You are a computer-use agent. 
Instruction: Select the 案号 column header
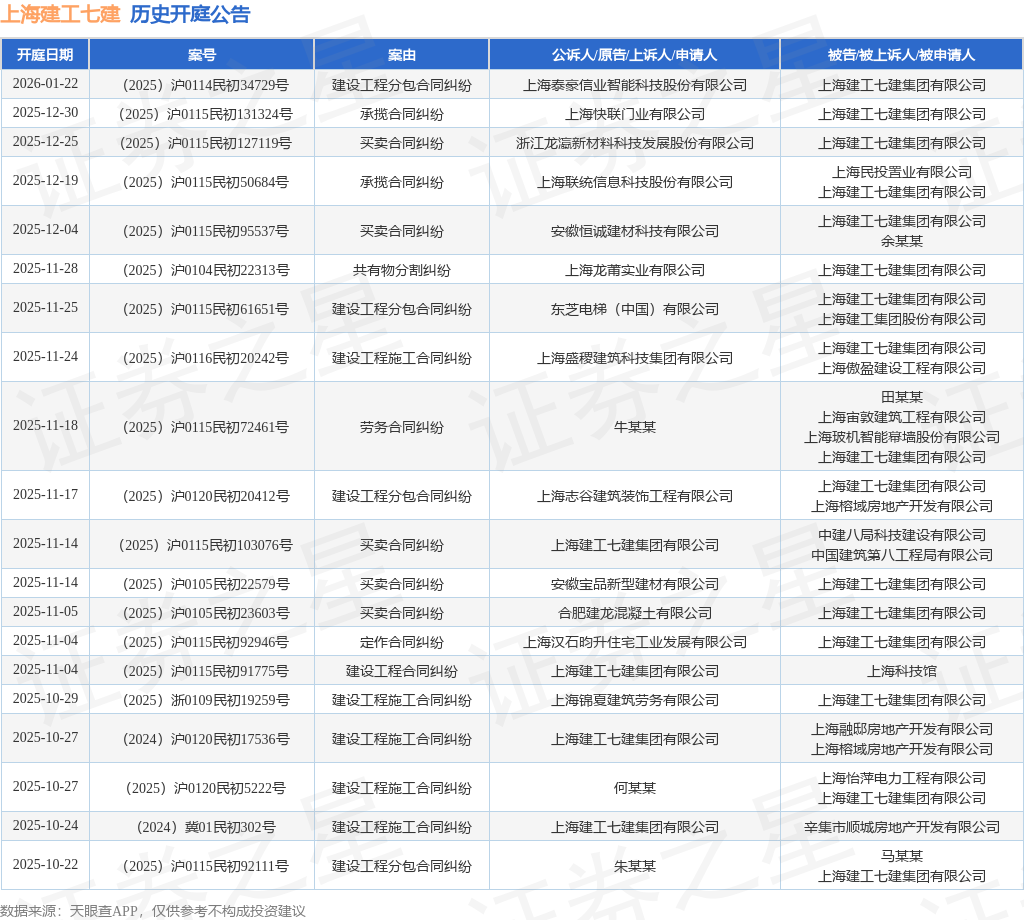[202, 55]
